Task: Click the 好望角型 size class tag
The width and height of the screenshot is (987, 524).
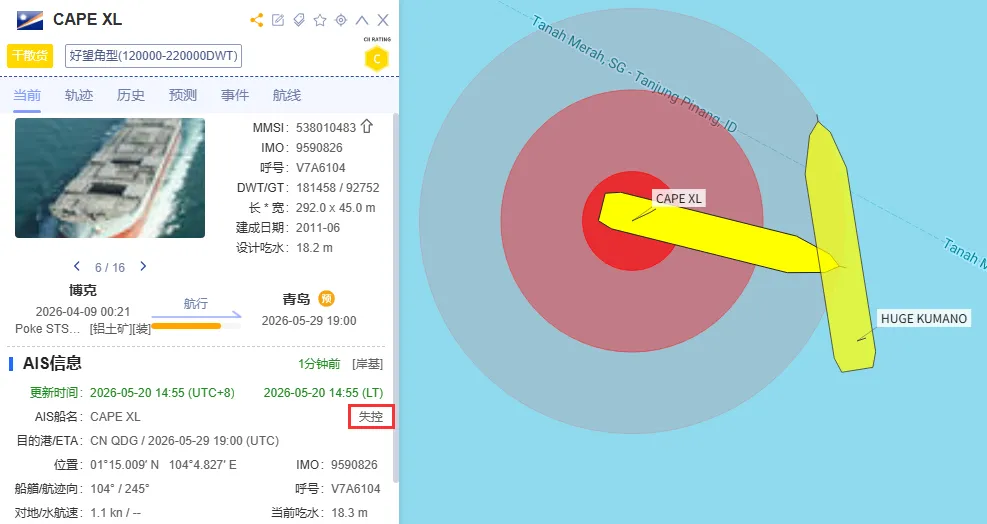Action: 154,56
